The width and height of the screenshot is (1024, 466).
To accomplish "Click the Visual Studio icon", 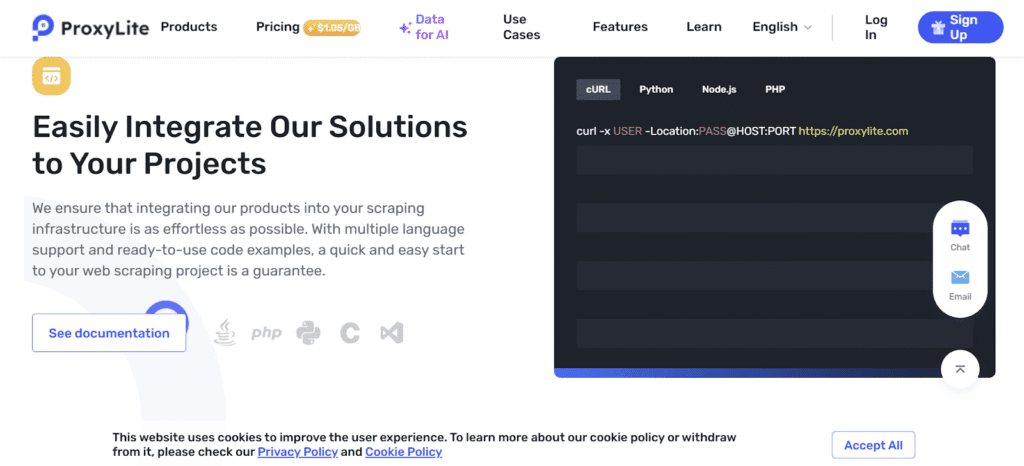I will coord(391,333).
